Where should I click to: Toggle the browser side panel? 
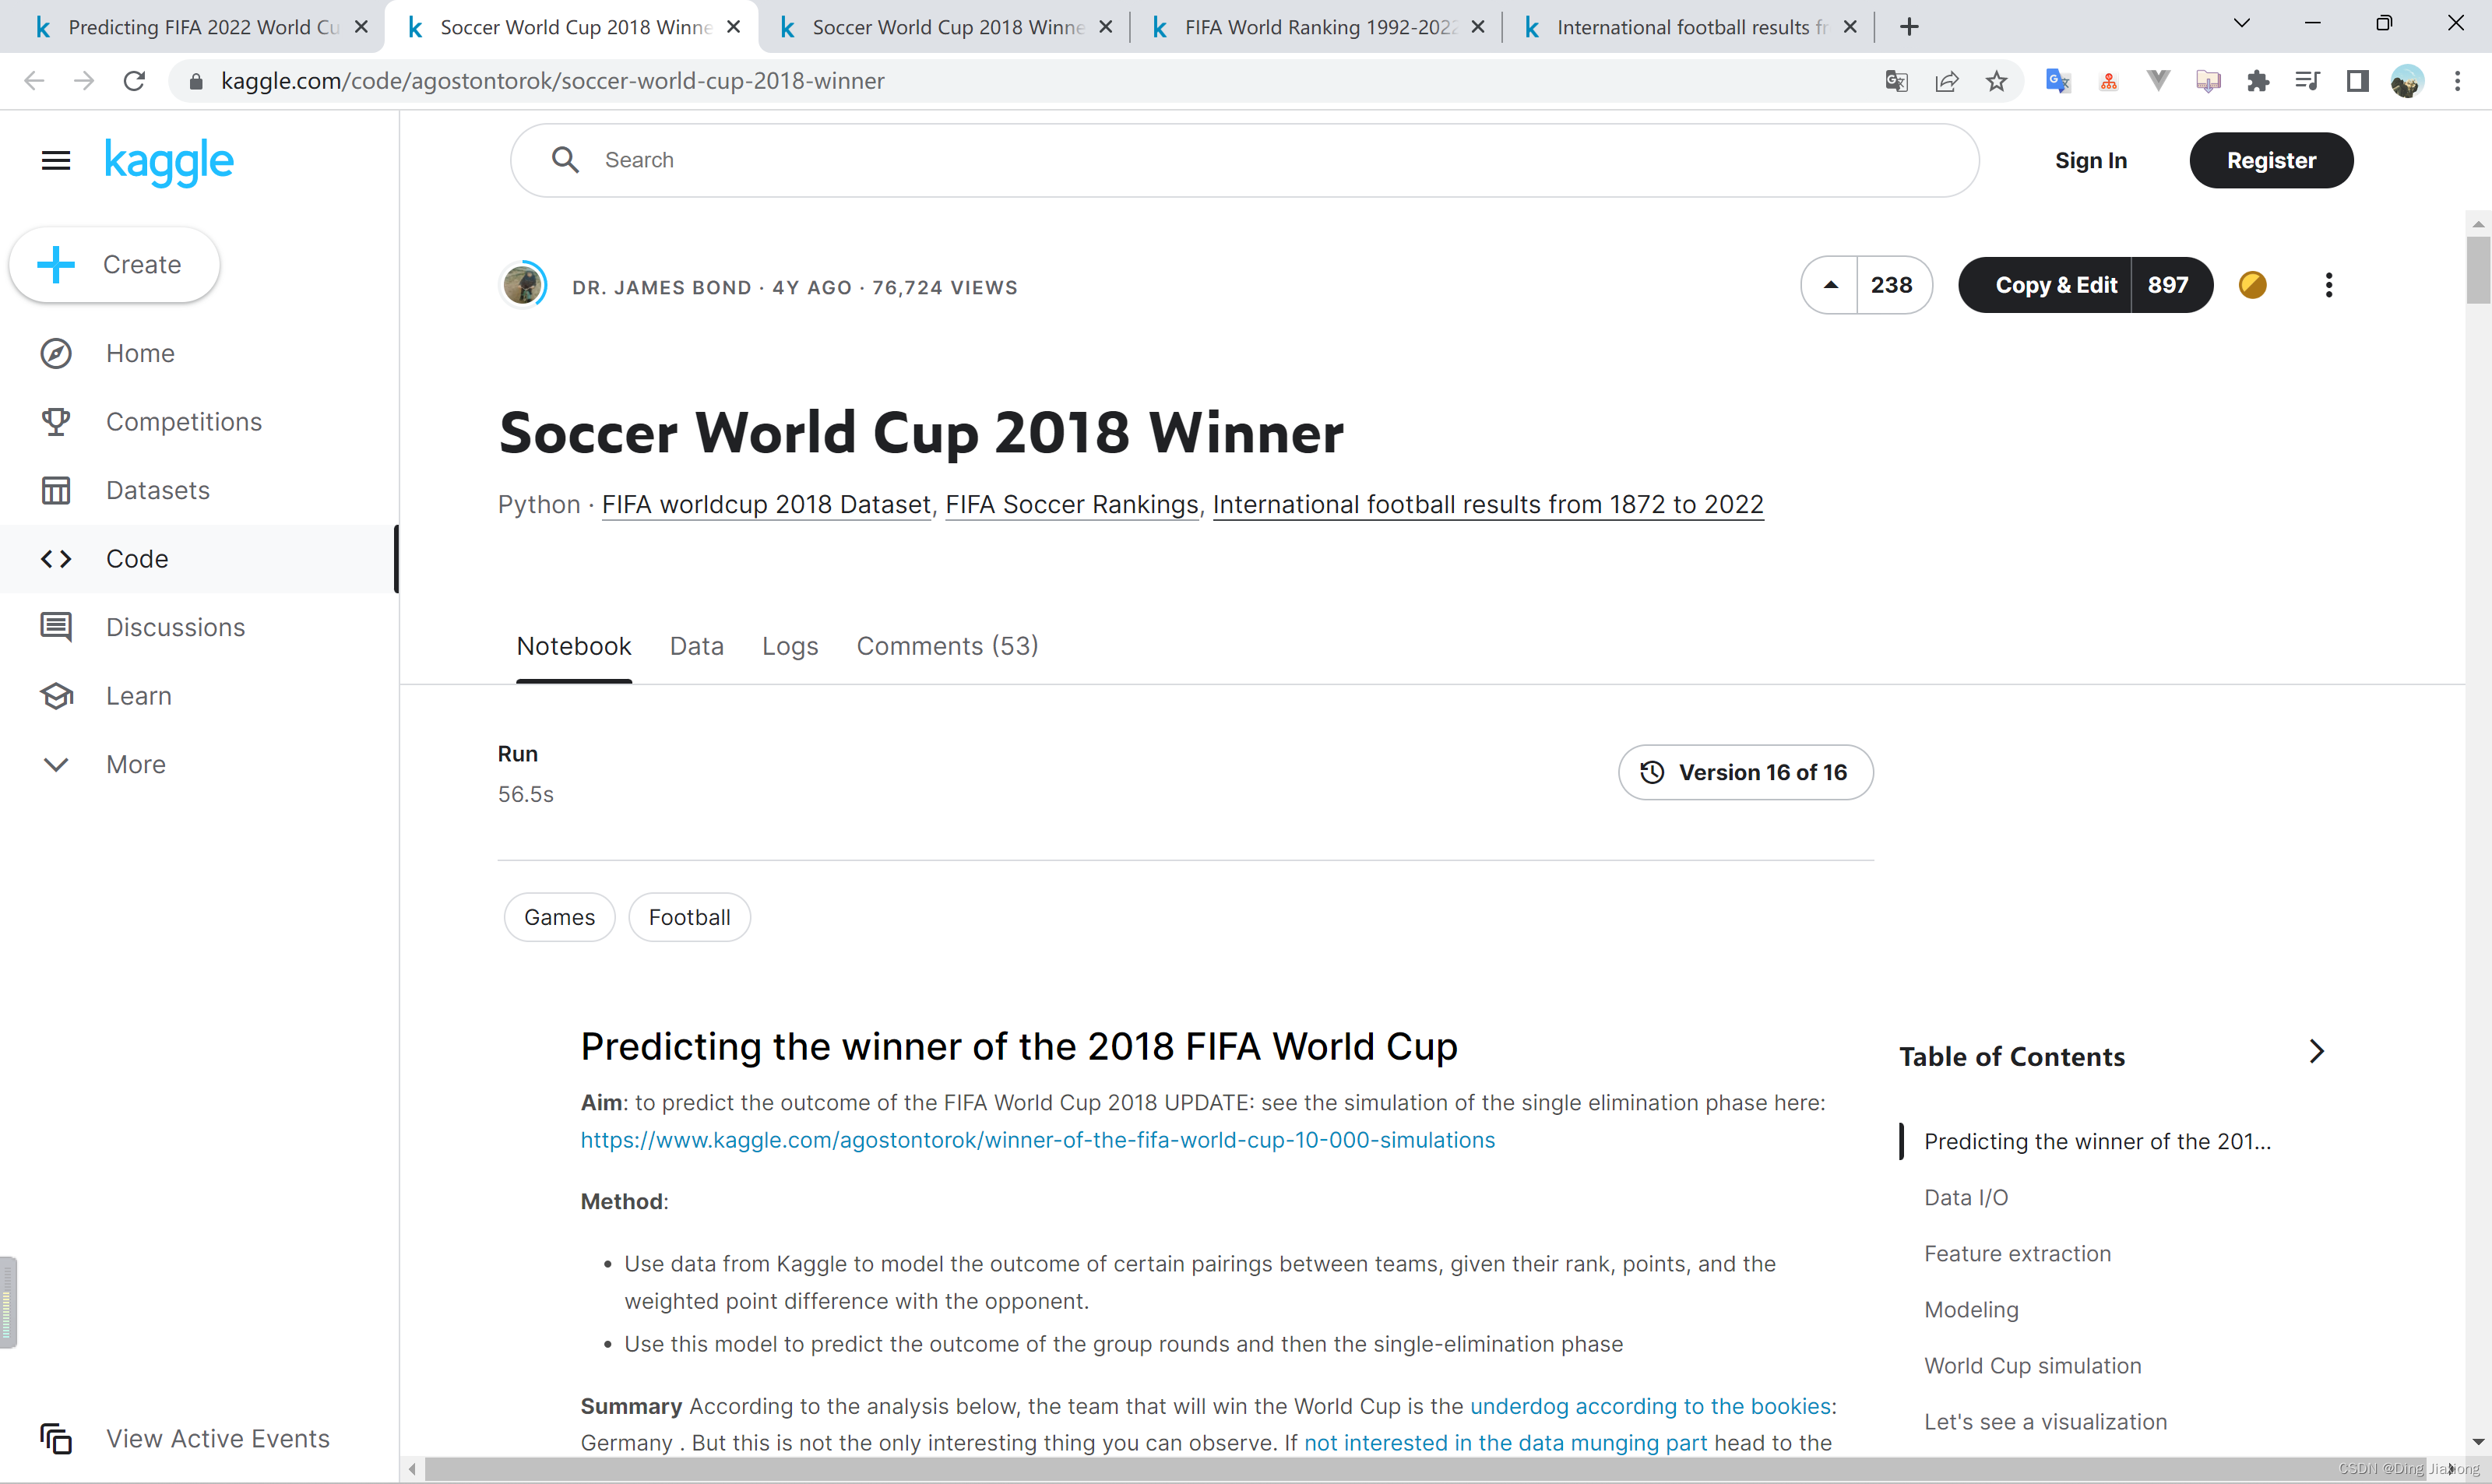click(x=2357, y=81)
